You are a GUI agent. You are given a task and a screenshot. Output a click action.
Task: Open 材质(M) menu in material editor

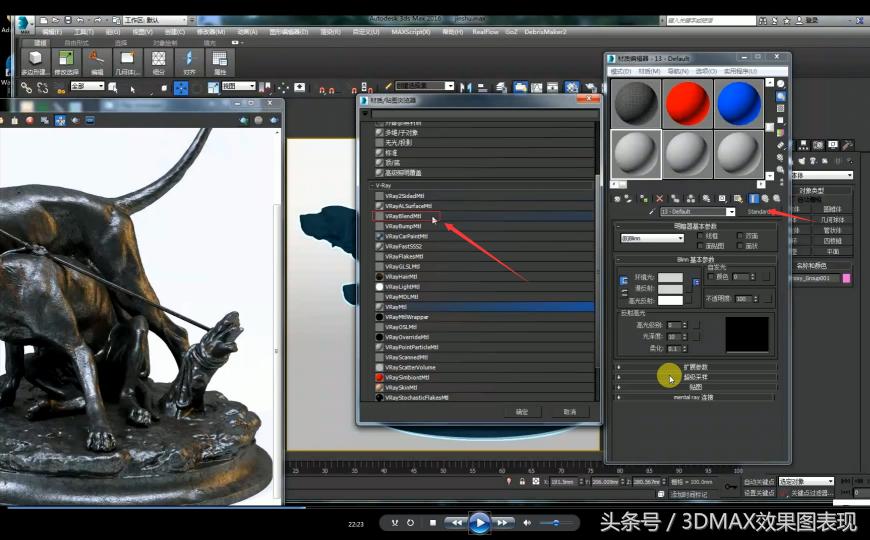(x=649, y=72)
